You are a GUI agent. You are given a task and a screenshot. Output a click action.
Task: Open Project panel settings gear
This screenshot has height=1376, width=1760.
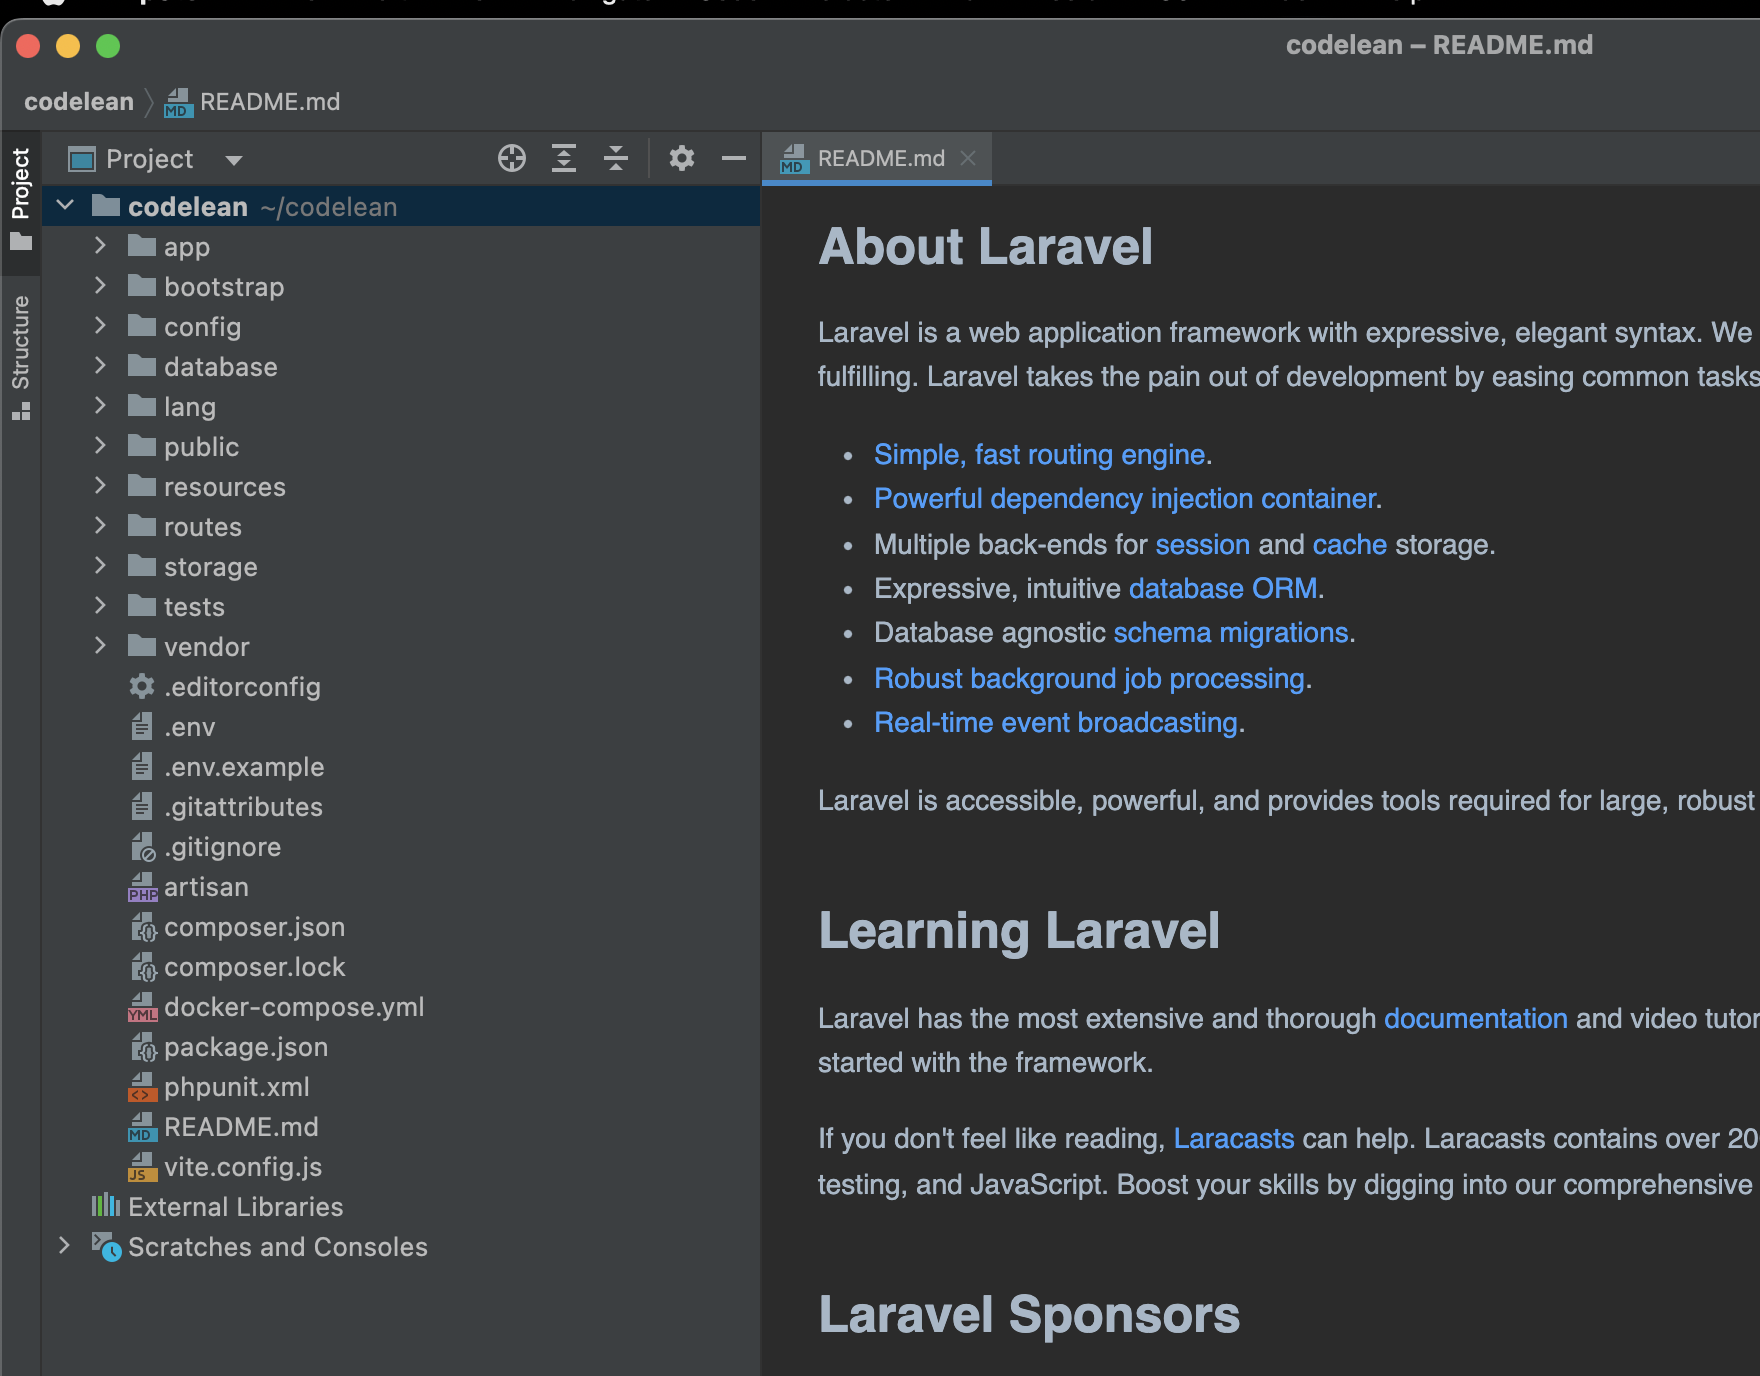[682, 158]
